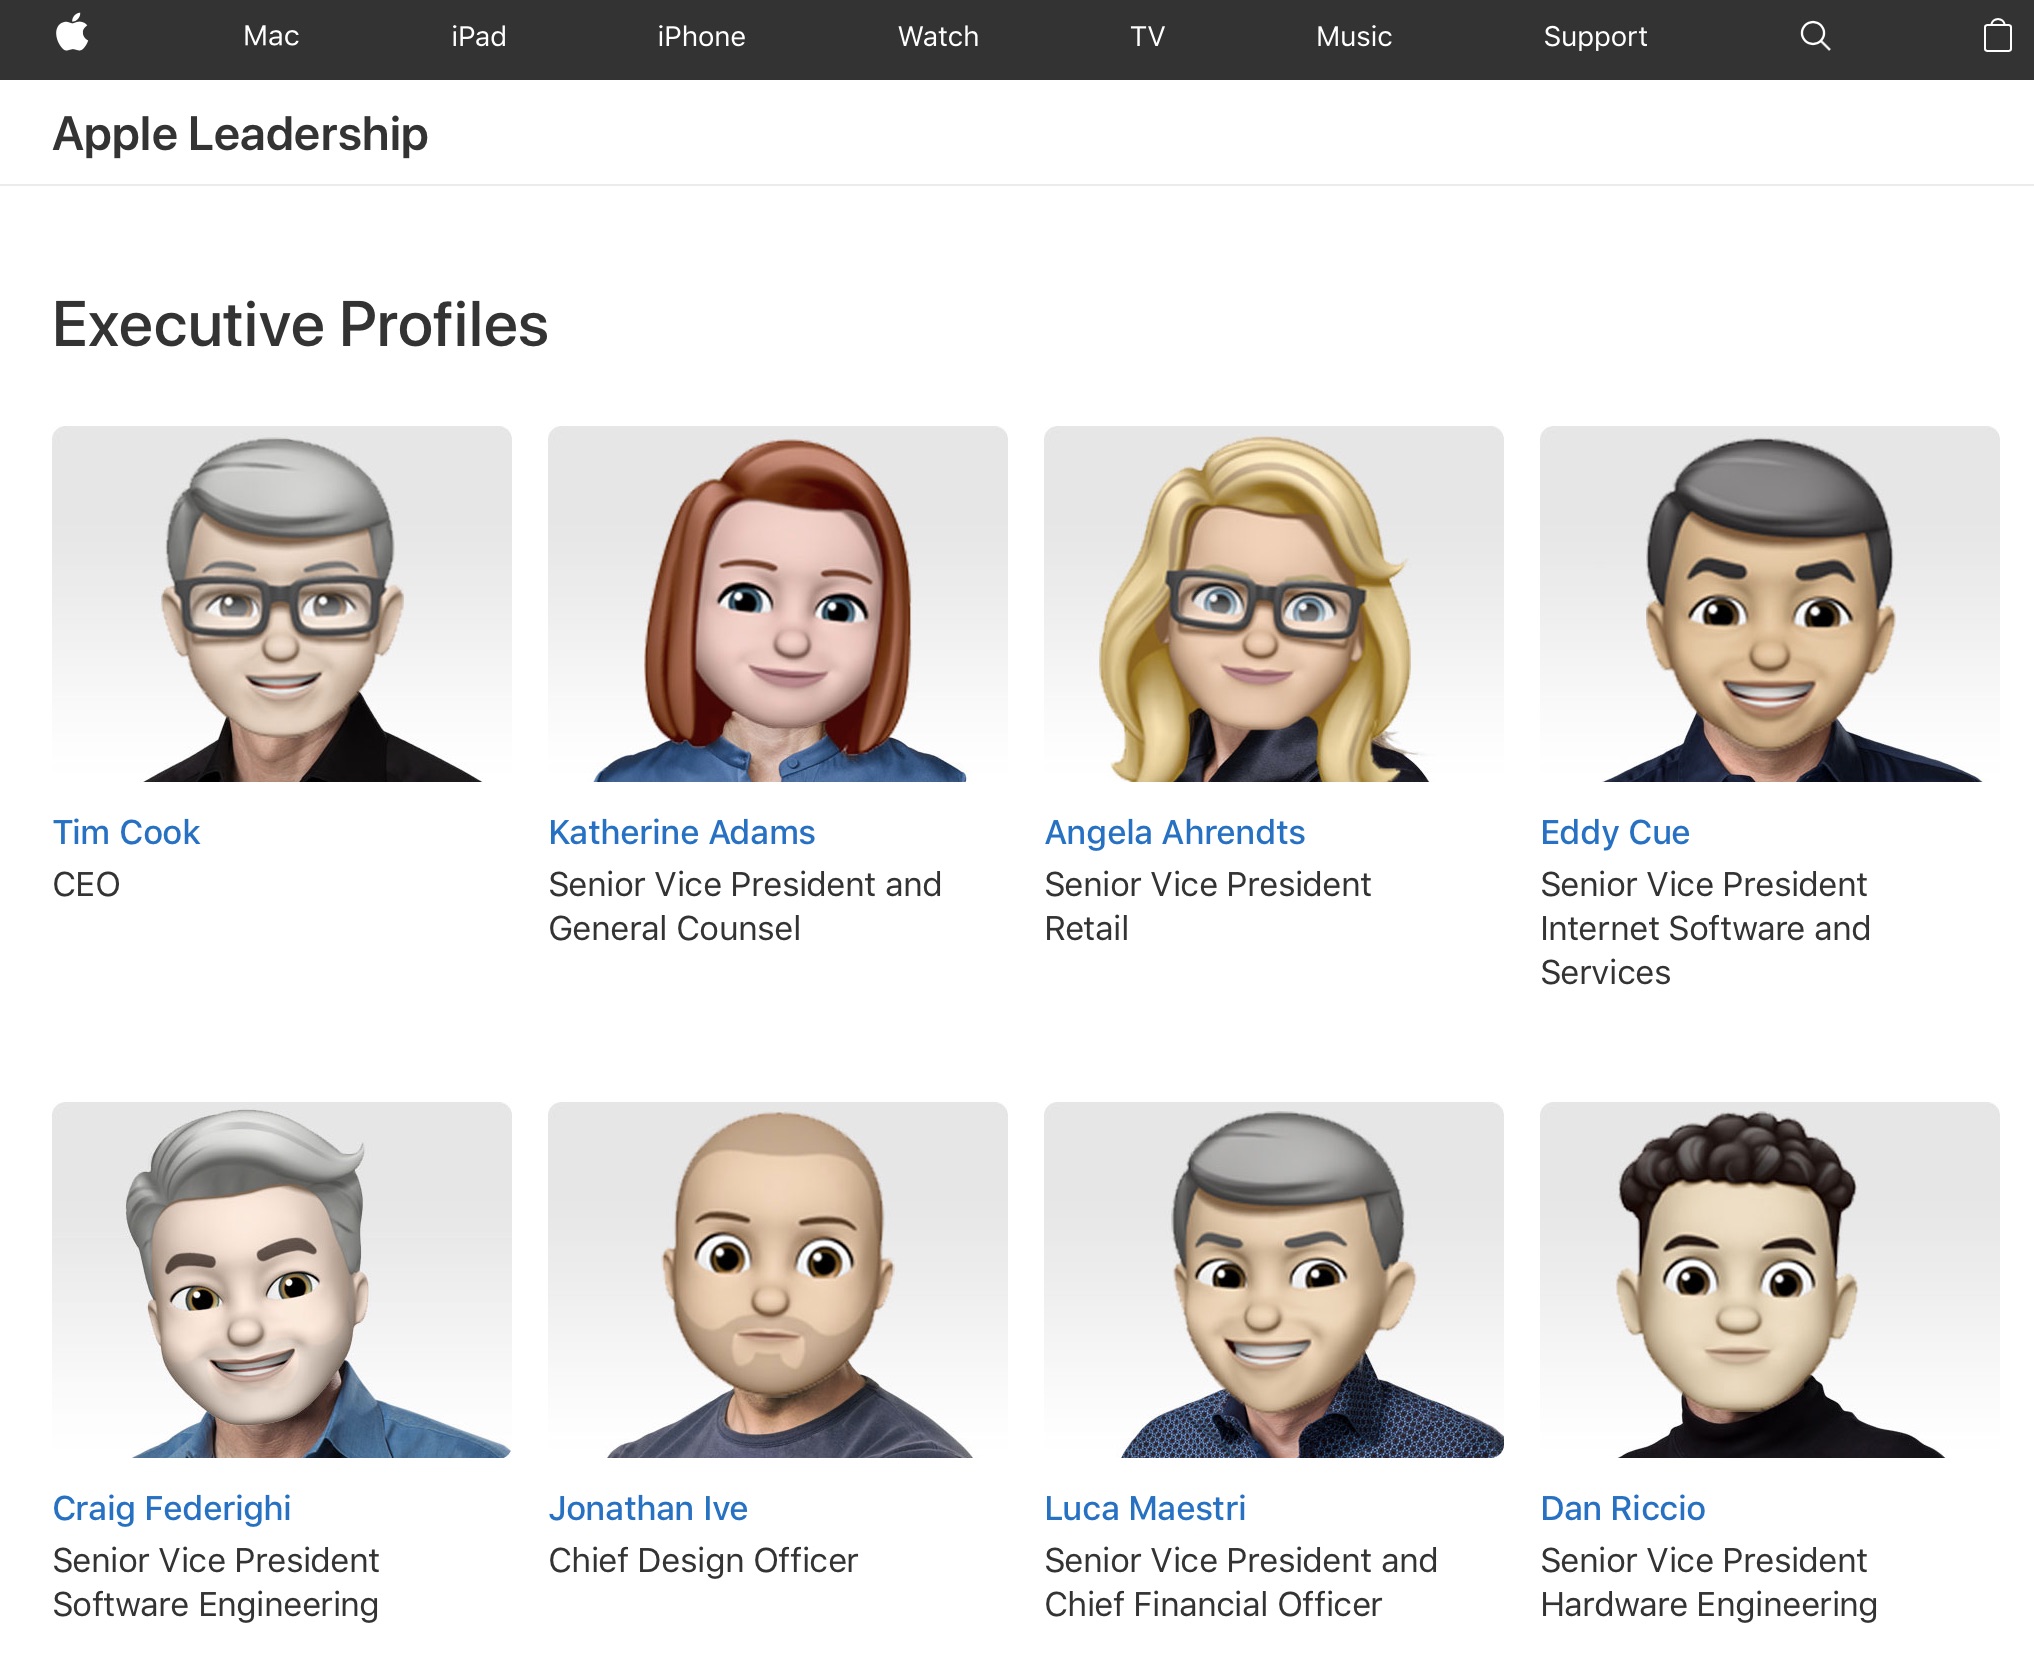Open Craig Federighi's profile link

172,1508
